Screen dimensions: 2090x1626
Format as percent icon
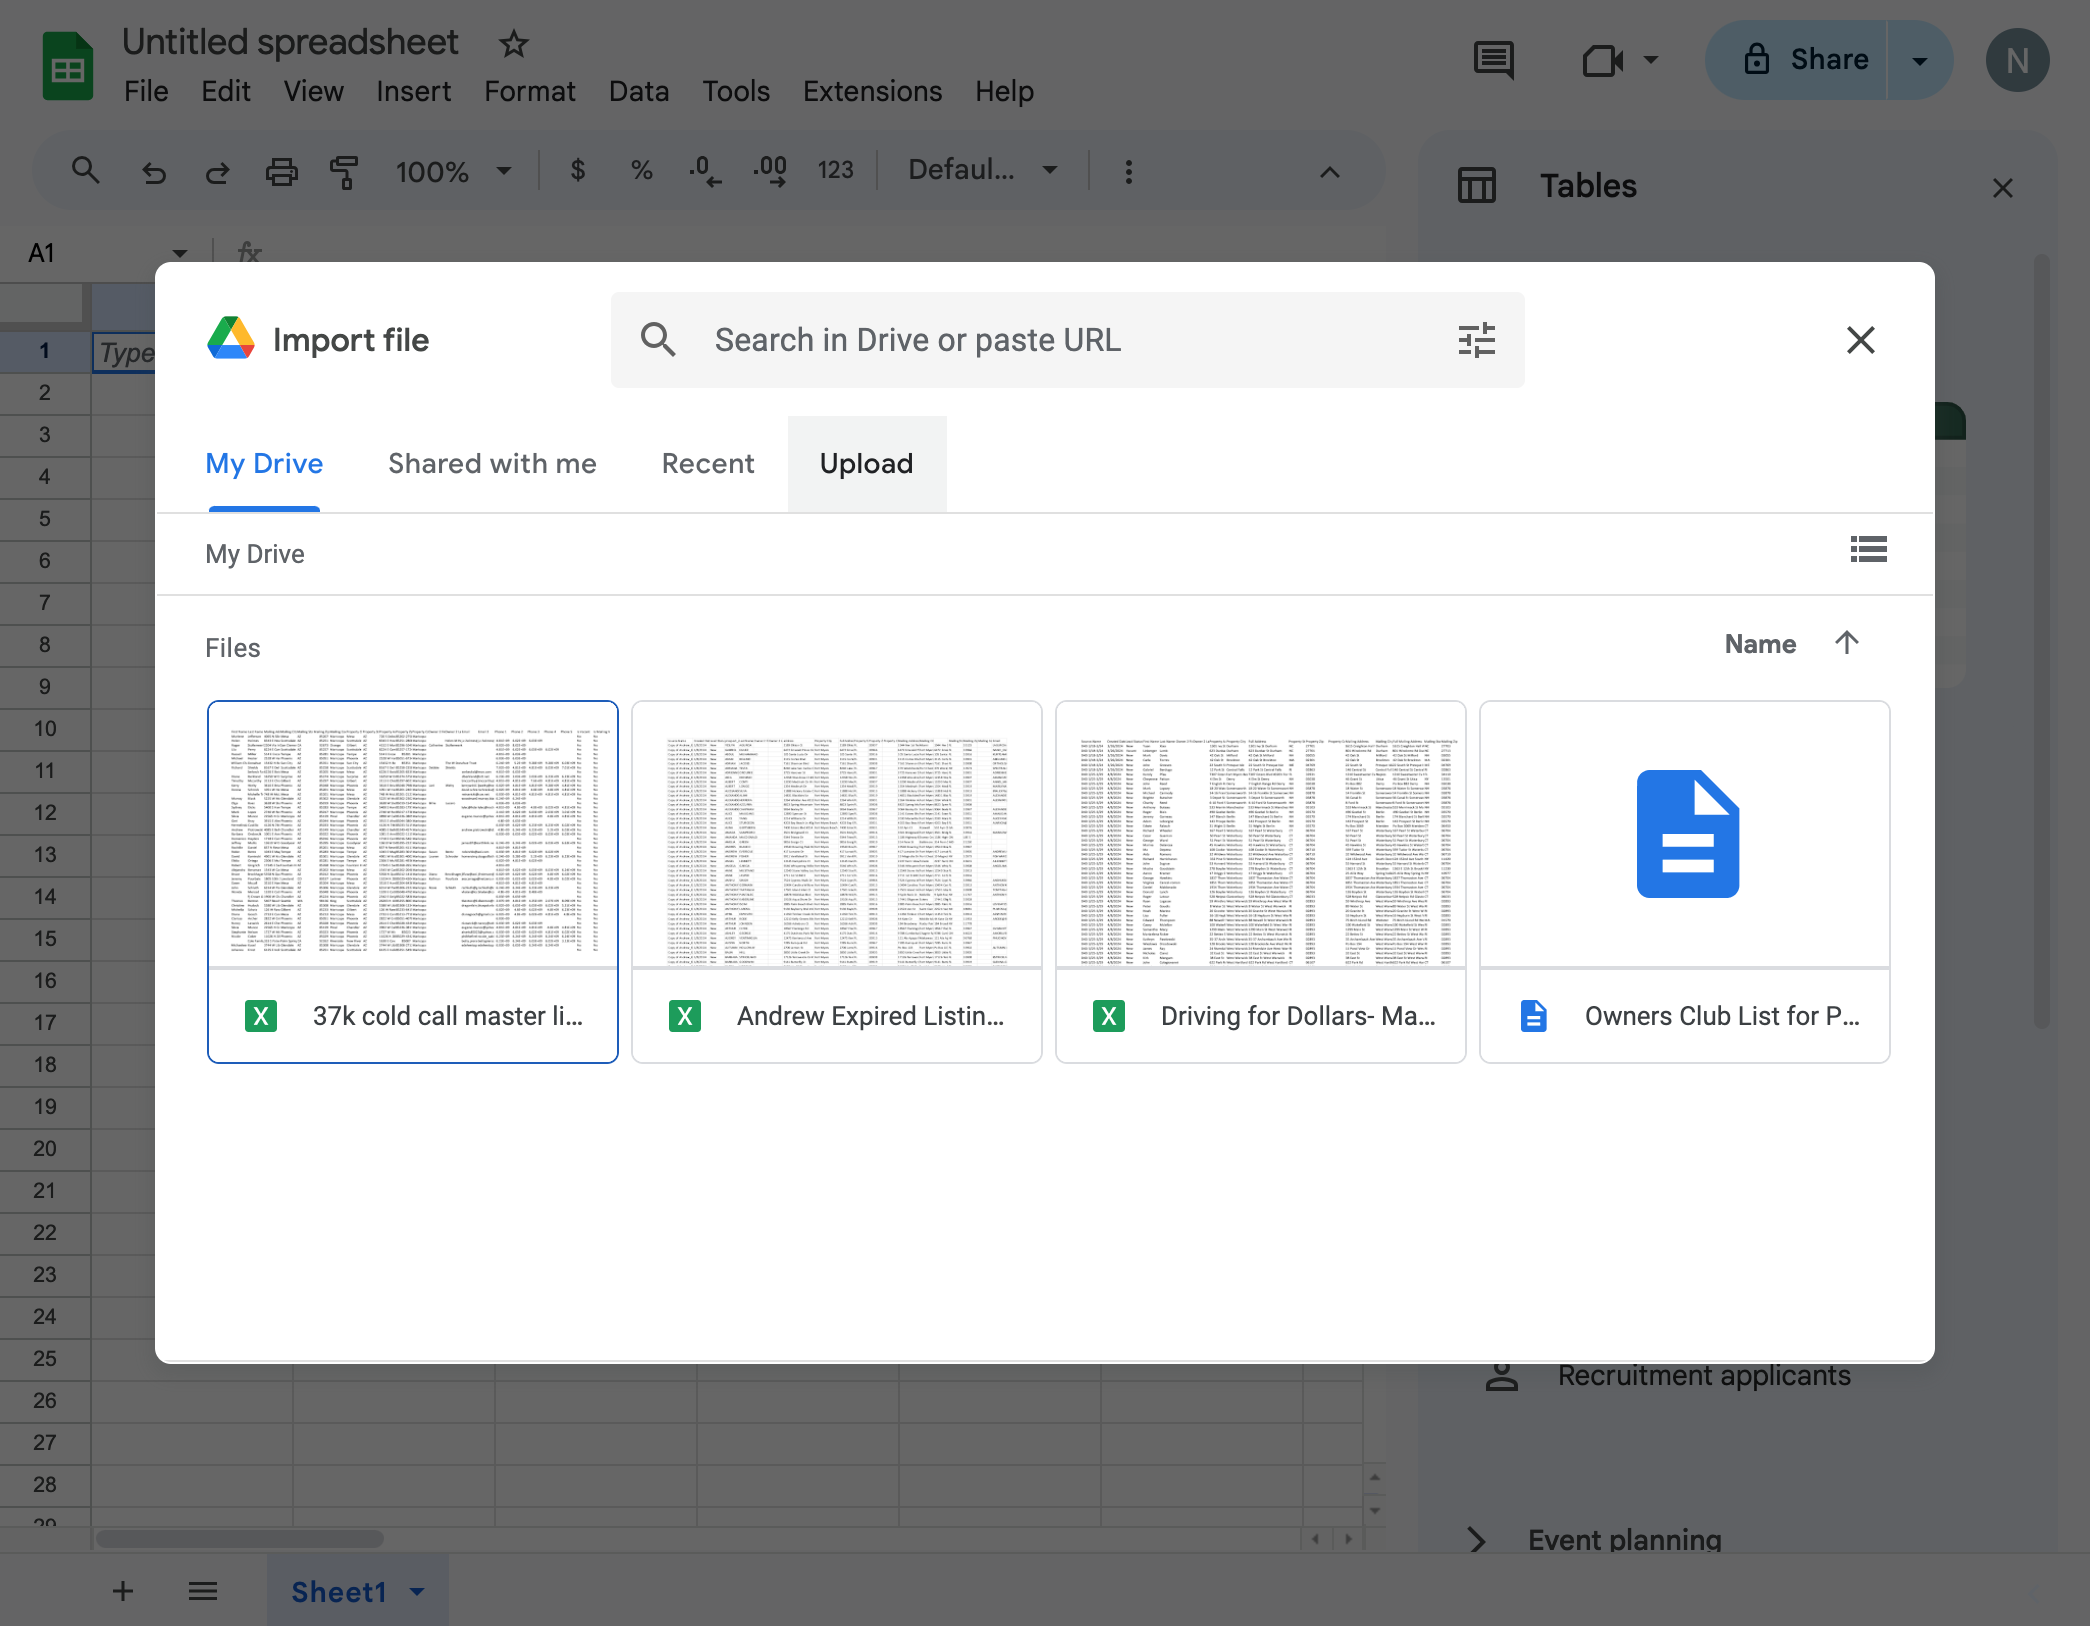(641, 171)
